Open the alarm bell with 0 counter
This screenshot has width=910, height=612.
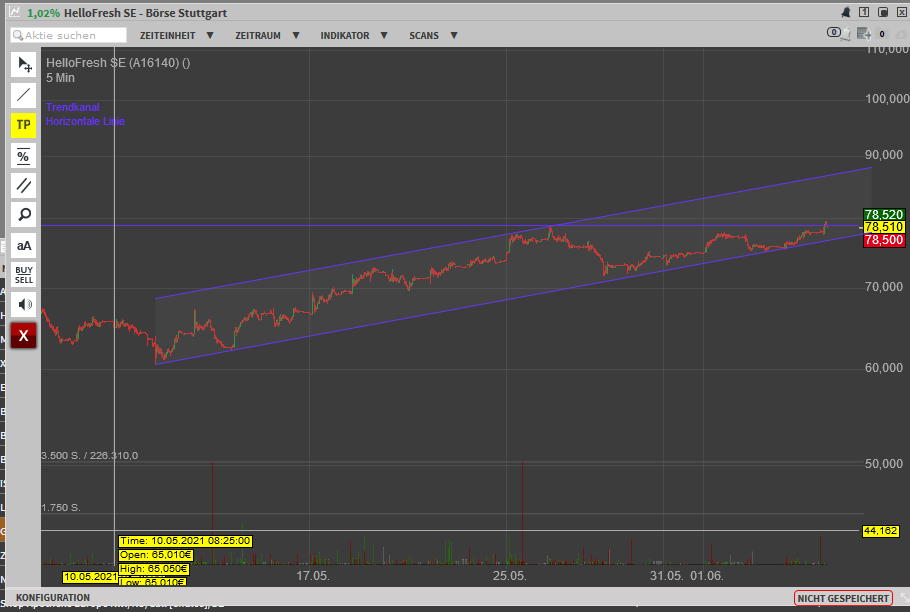838,34
